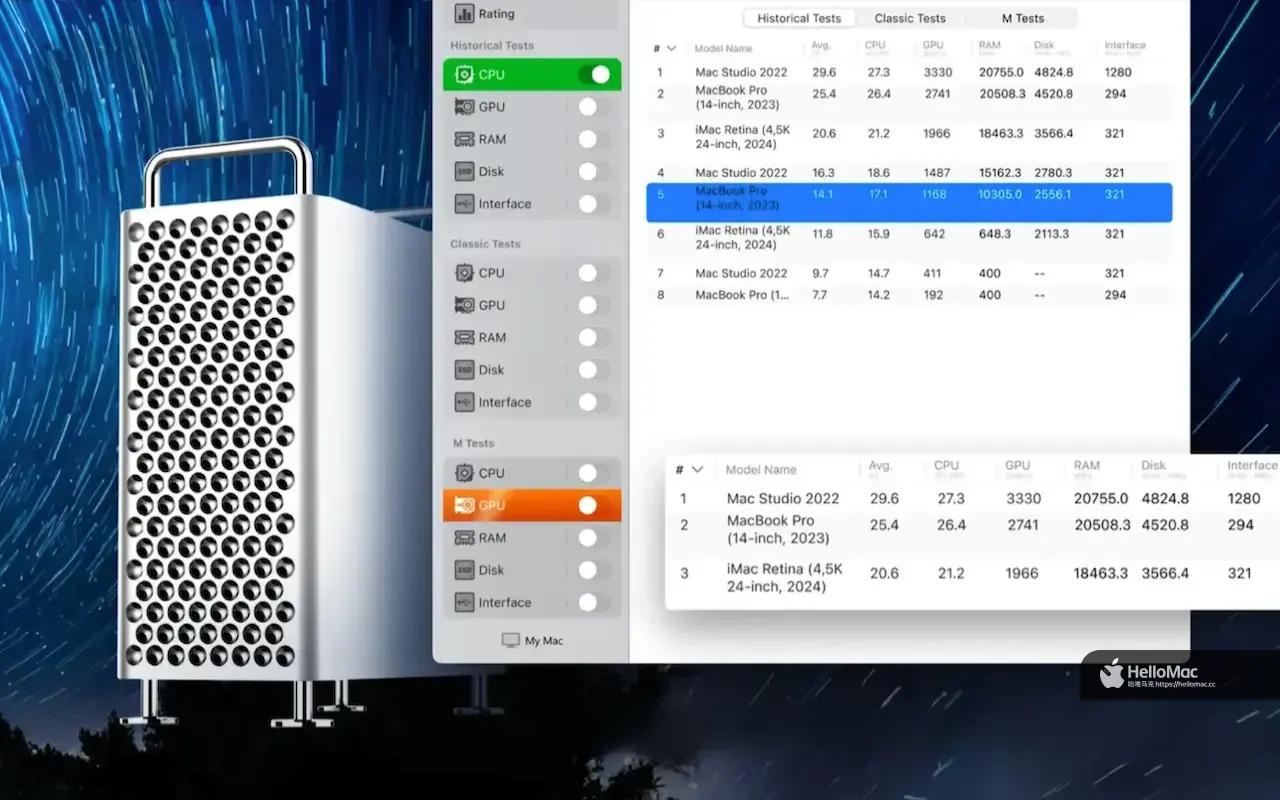The image size is (1280, 800).
Task: Open the My Mac button
Action: click(x=533, y=640)
